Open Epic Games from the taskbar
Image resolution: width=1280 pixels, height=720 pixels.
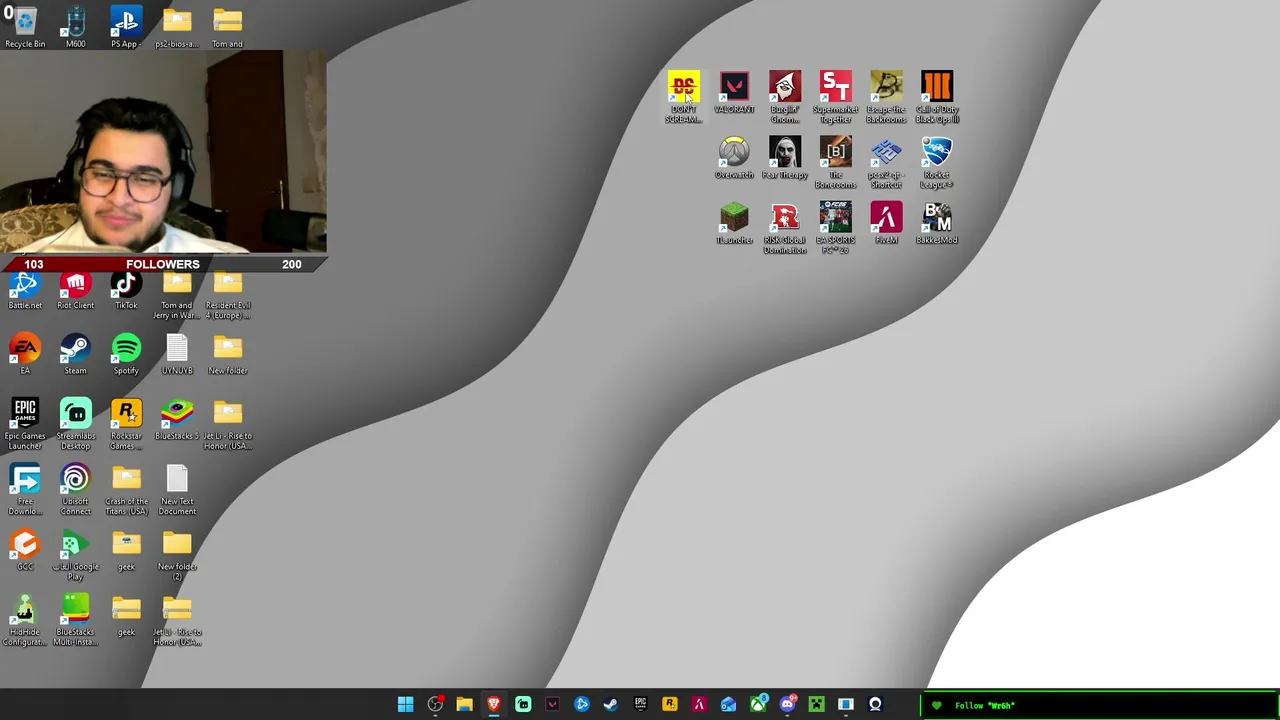[640, 705]
